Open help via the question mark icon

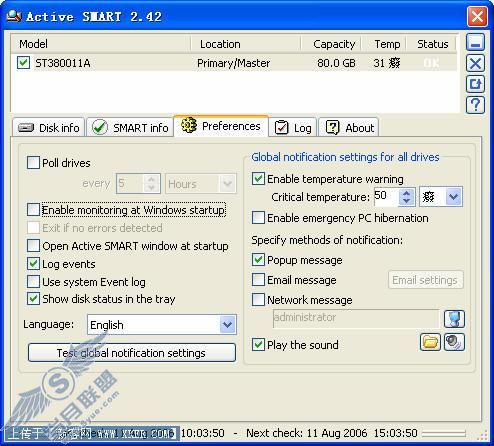475,105
